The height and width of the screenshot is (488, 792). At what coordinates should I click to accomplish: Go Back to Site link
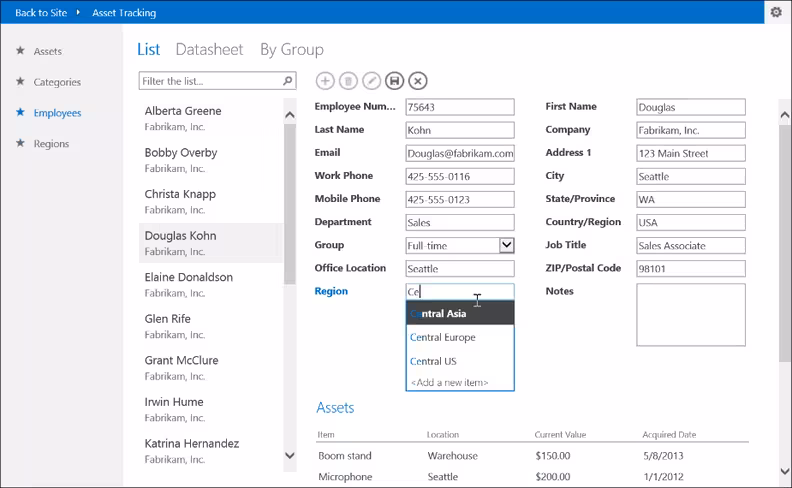[41, 13]
